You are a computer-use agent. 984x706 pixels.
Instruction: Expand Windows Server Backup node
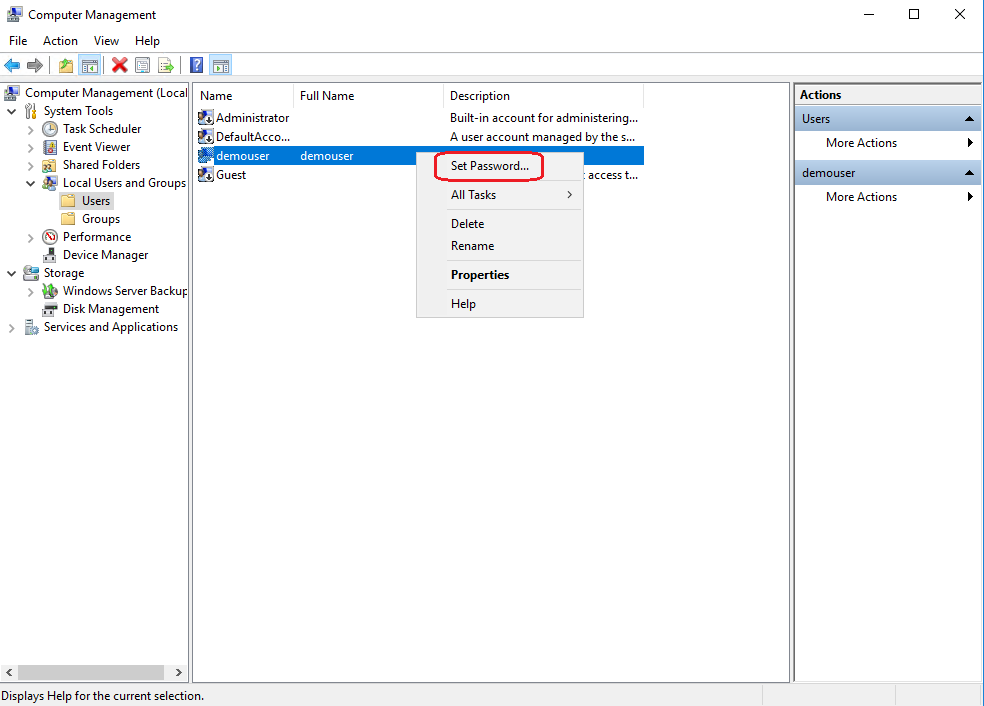pos(31,292)
